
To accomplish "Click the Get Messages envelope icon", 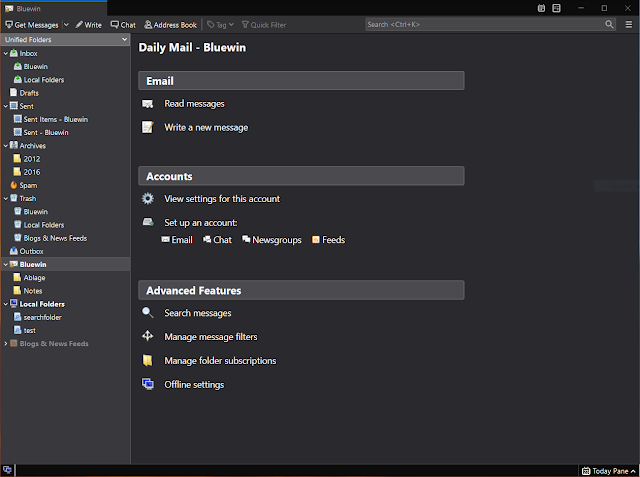I will point(9,24).
